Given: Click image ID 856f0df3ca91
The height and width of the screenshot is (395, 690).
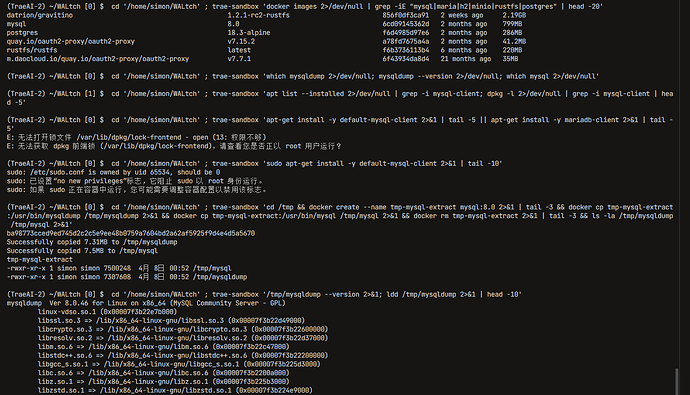Looking at the screenshot, I should point(405,15).
